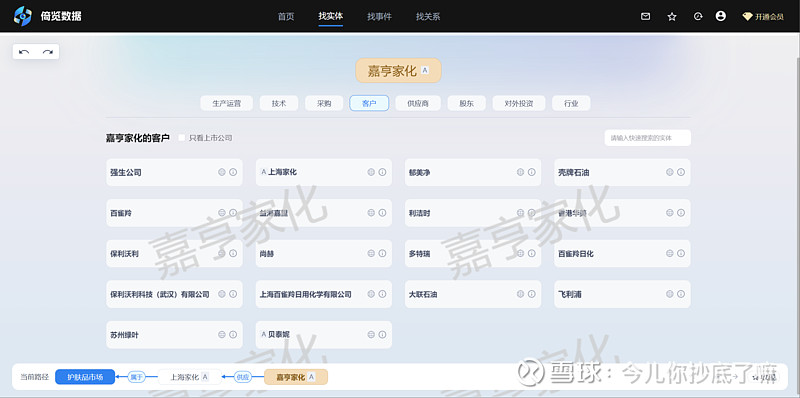Click 护肤品市场 node in the path bar
This screenshot has height=398, width=800.
click(x=85, y=377)
